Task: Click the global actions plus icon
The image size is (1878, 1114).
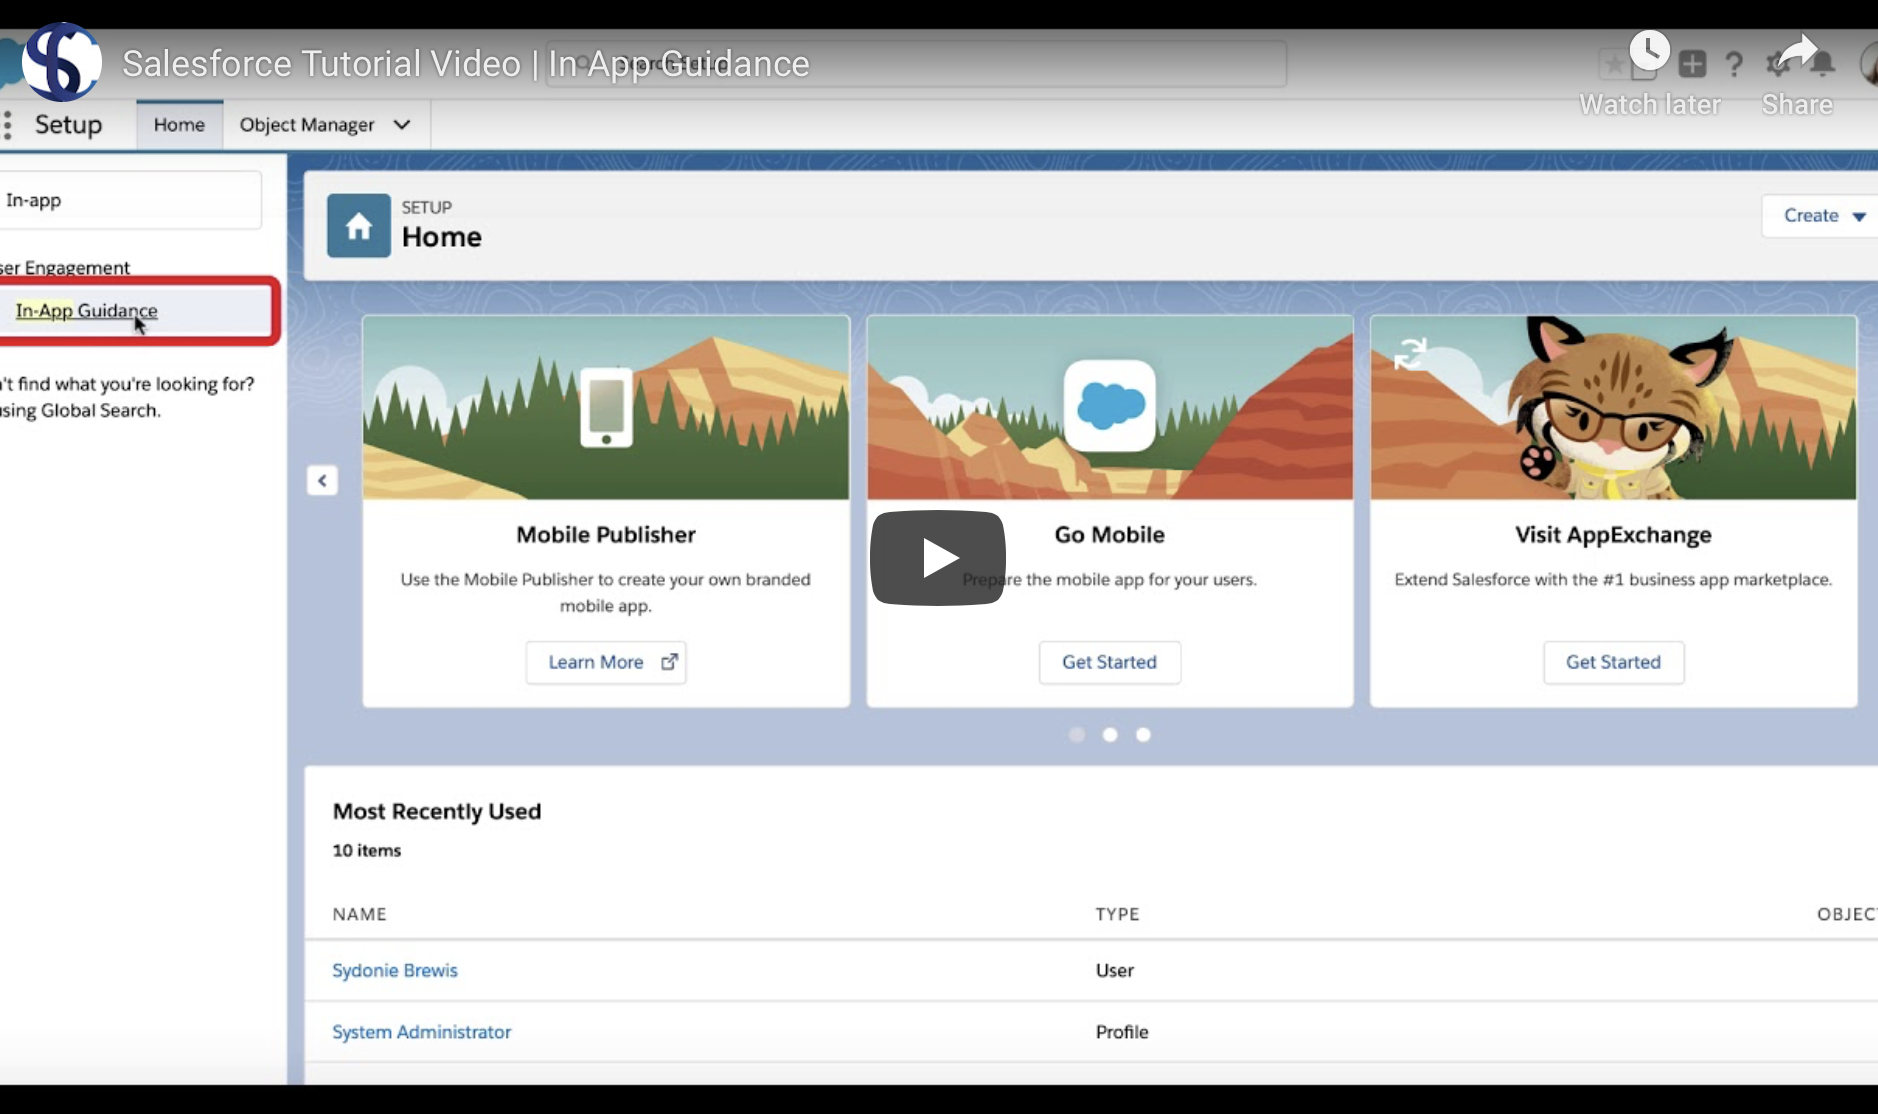Action: point(1692,64)
